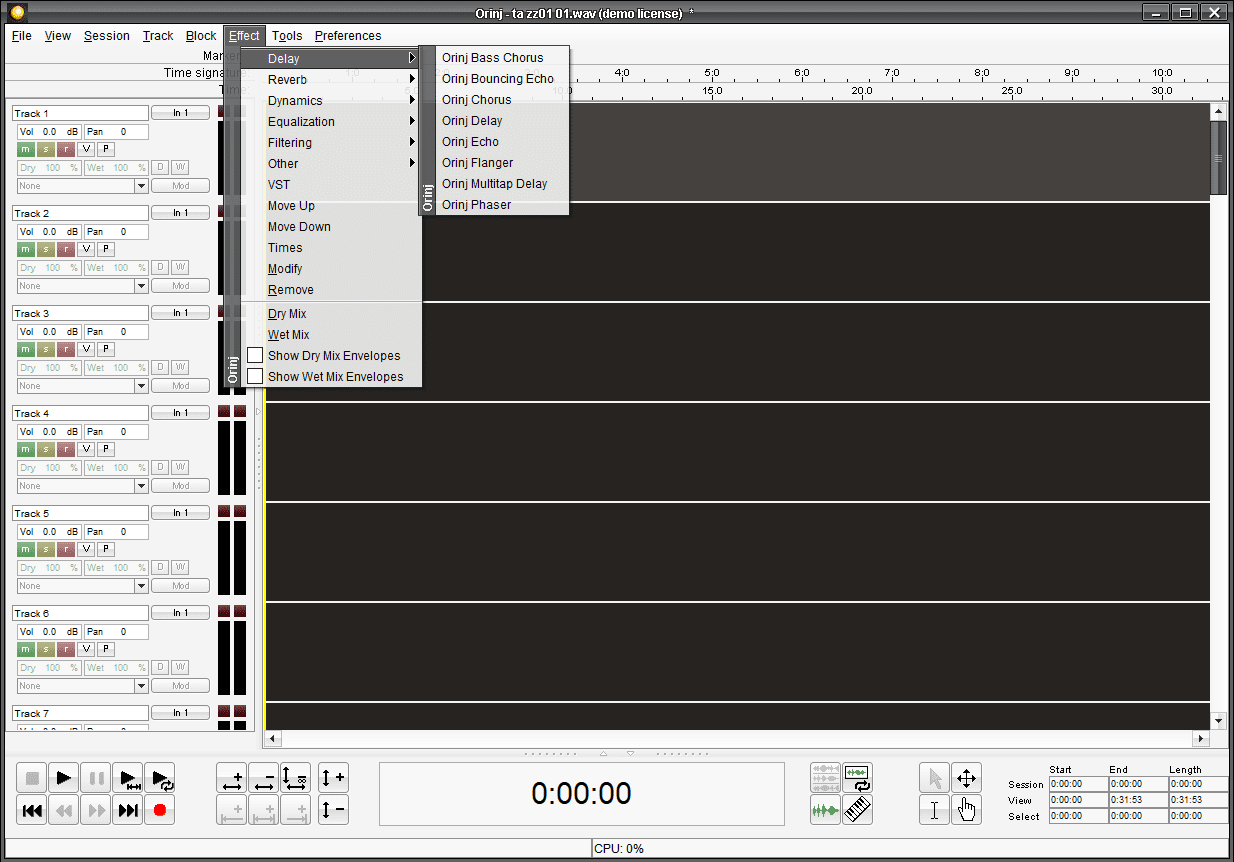The height and width of the screenshot is (862, 1234).
Task: Open the Tools menu
Action: (287, 36)
